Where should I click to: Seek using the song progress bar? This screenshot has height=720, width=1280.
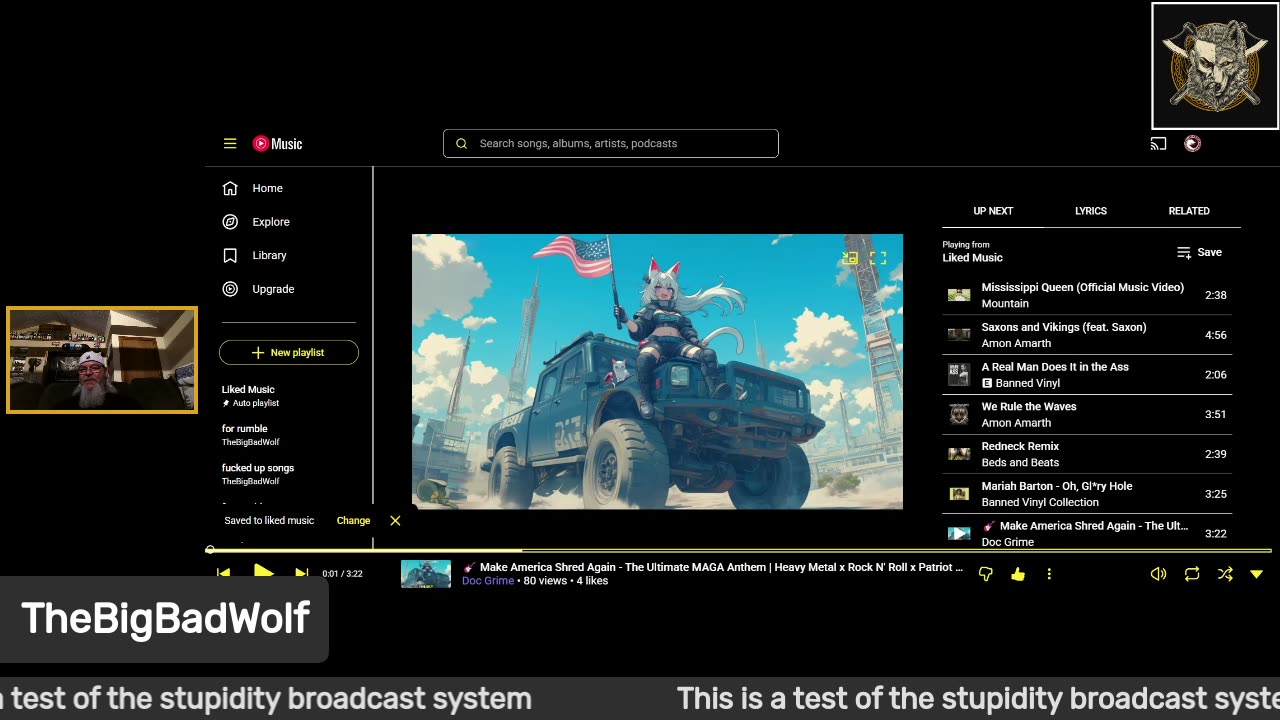pyautogui.click(x=740, y=550)
